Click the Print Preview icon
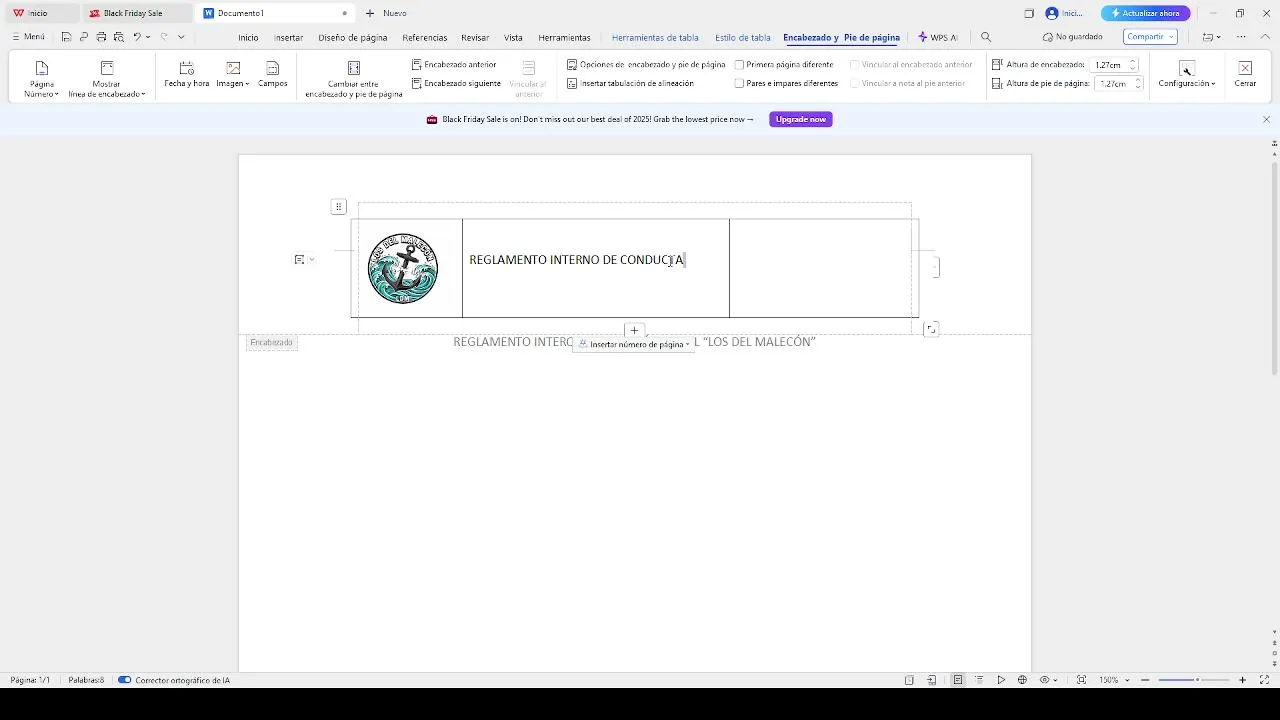Image resolution: width=1280 pixels, height=720 pixels. (118, 37)
